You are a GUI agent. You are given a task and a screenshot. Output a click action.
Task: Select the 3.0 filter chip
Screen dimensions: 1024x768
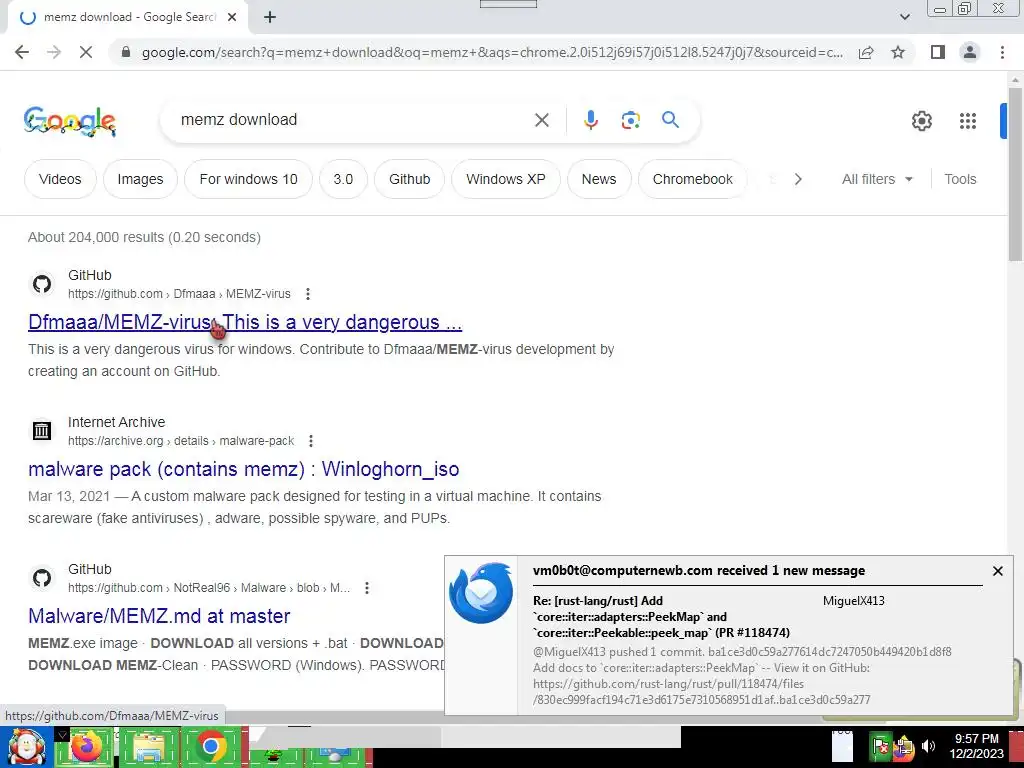(x=344, y=179)
